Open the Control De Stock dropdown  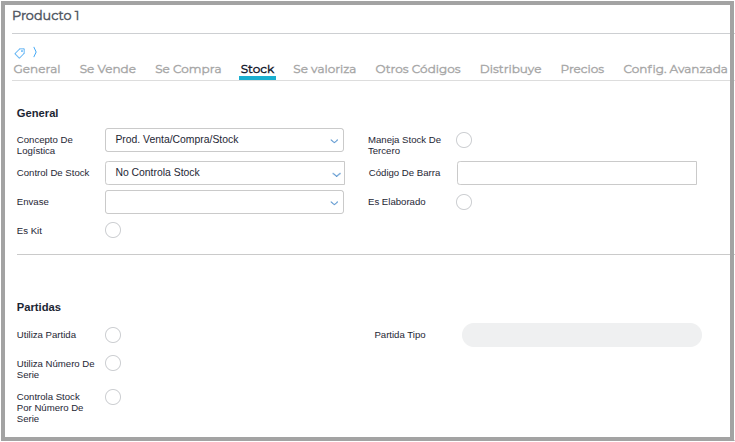[x=225, y=173]
